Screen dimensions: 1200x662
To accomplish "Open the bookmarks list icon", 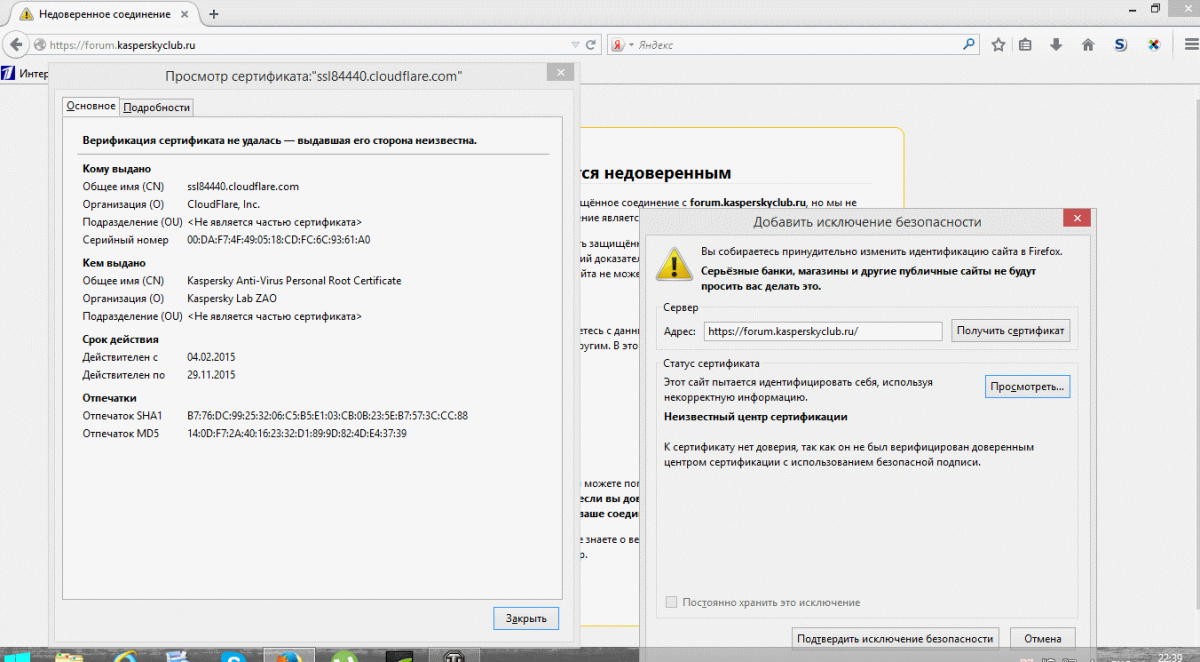I will (x=1025, y=45).
